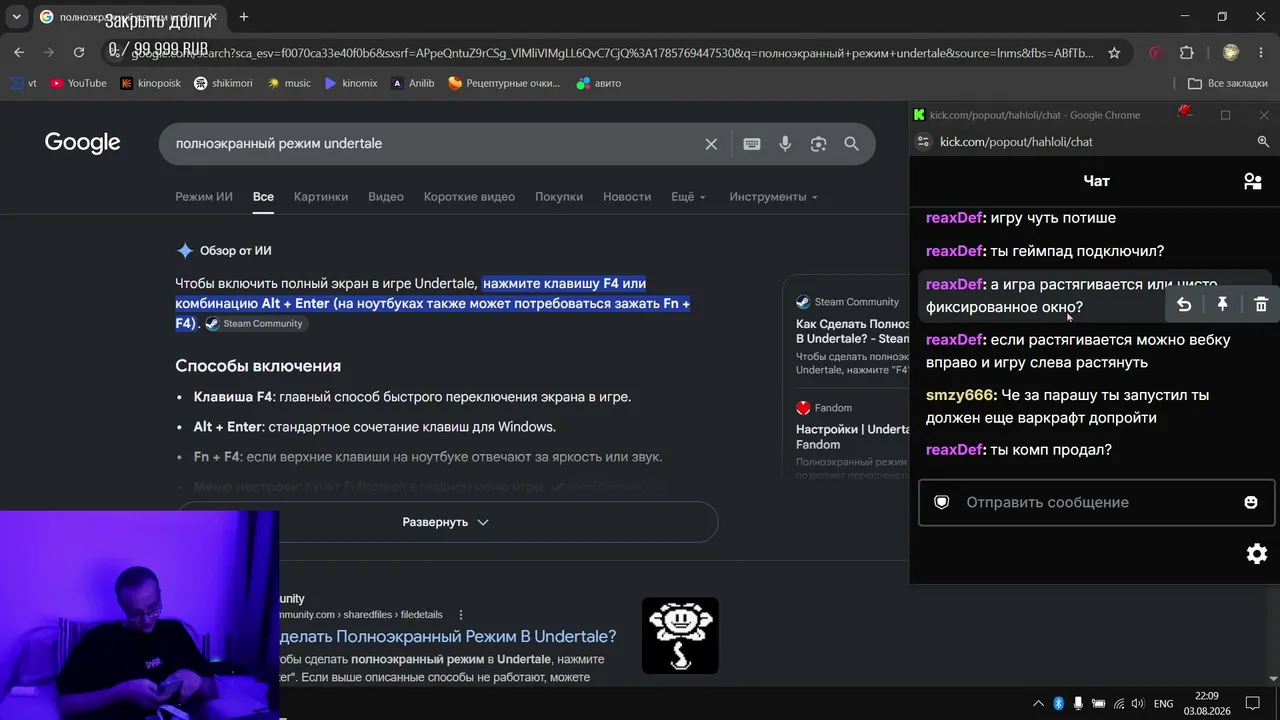
Task: Reply to the highlighted reaxDef message
Action: coord(1184,305)
